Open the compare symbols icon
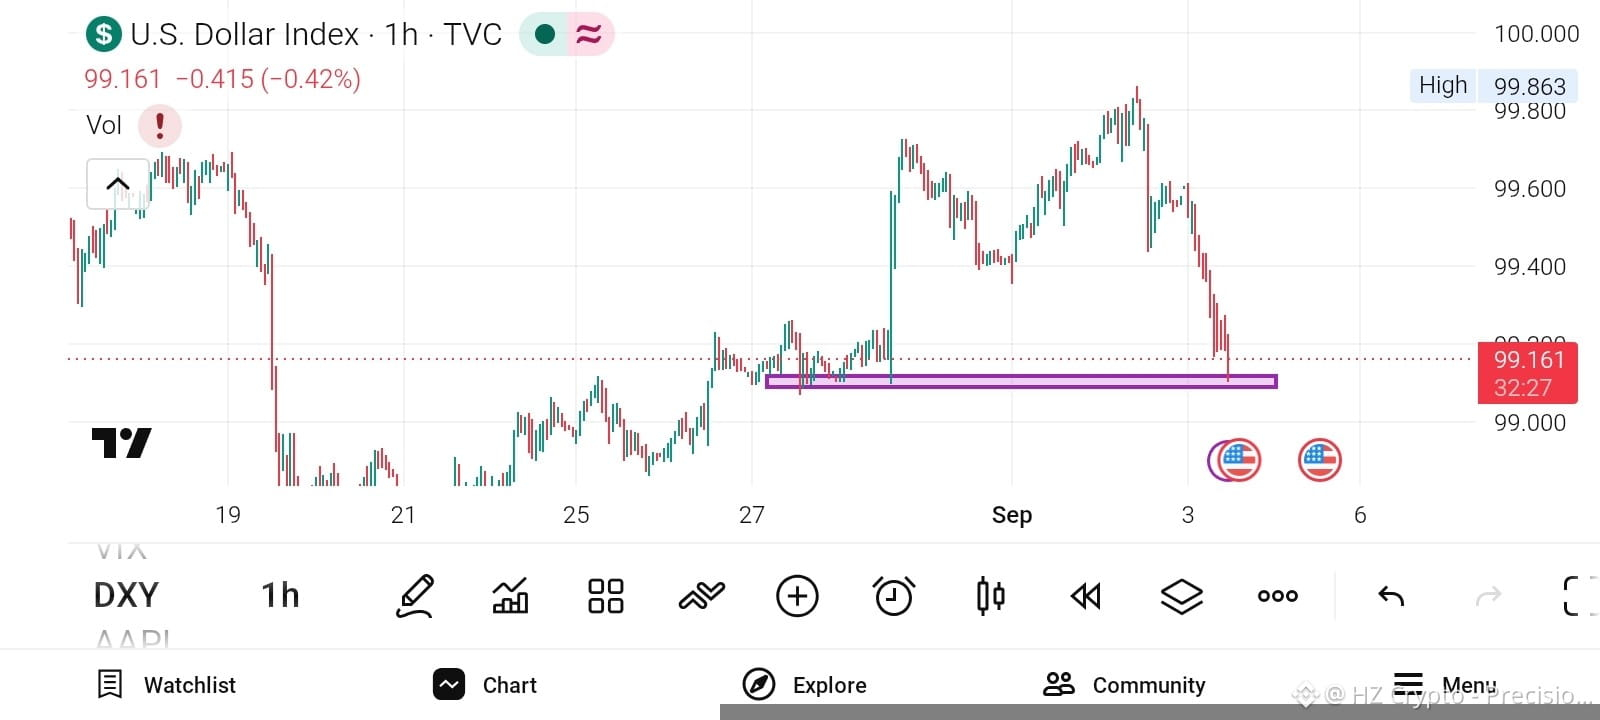 point(701,596)
